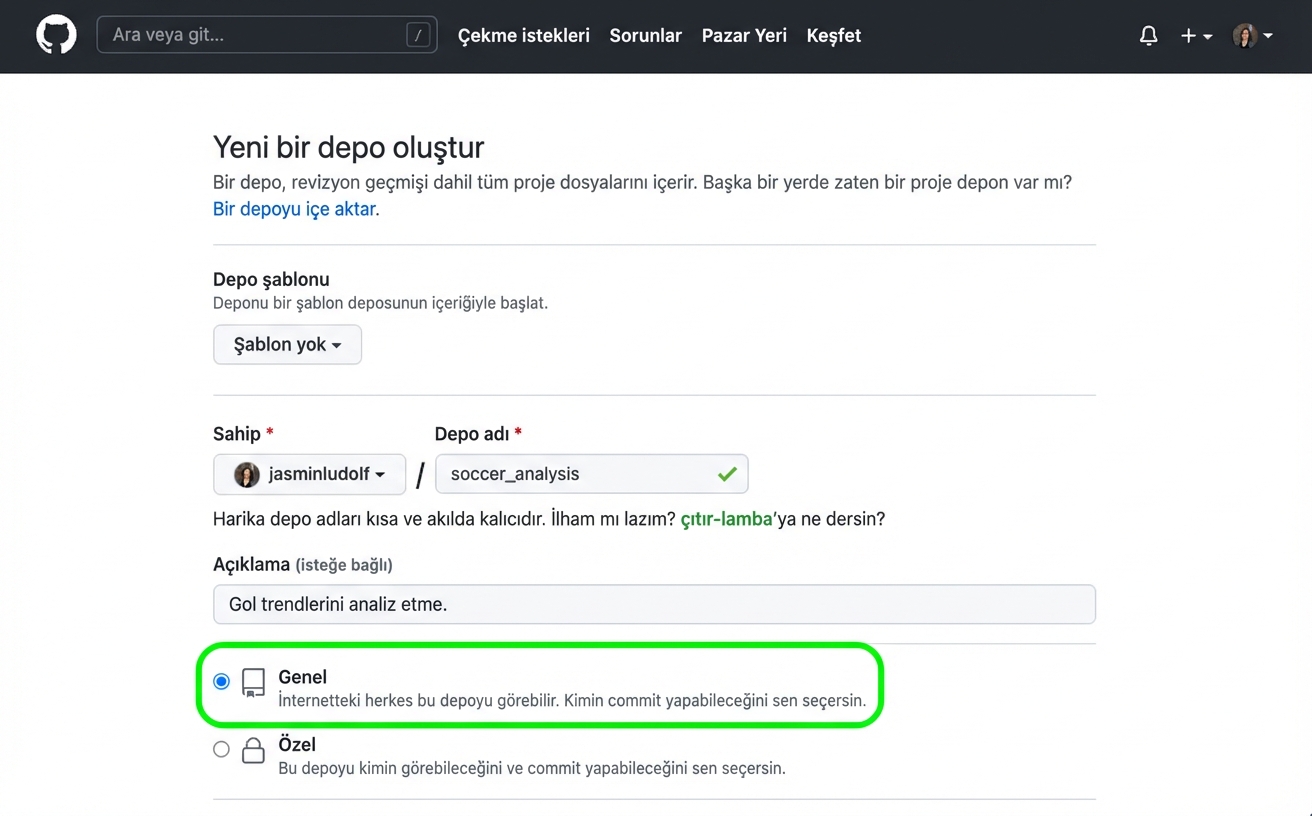Open the Şablon yok template dropdown

click(x=287, y=344)
